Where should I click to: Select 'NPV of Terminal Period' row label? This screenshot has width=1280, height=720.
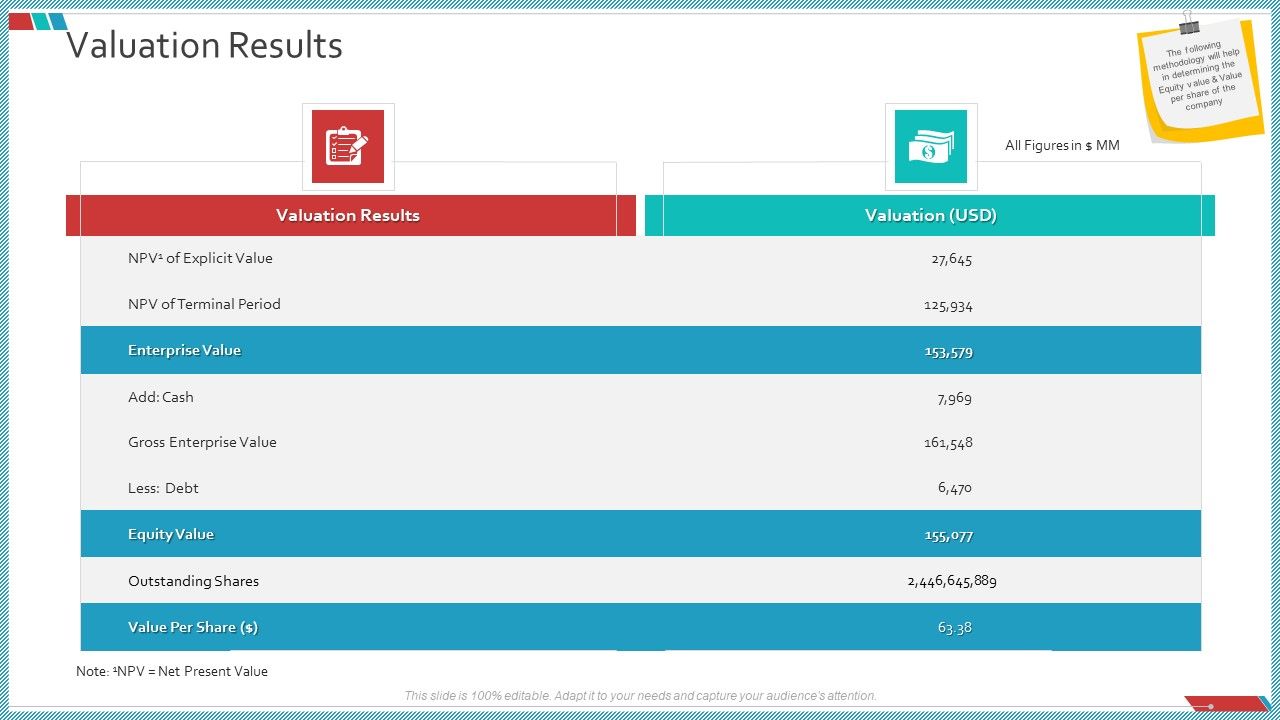pyautogui.click(x=204, y=304)
